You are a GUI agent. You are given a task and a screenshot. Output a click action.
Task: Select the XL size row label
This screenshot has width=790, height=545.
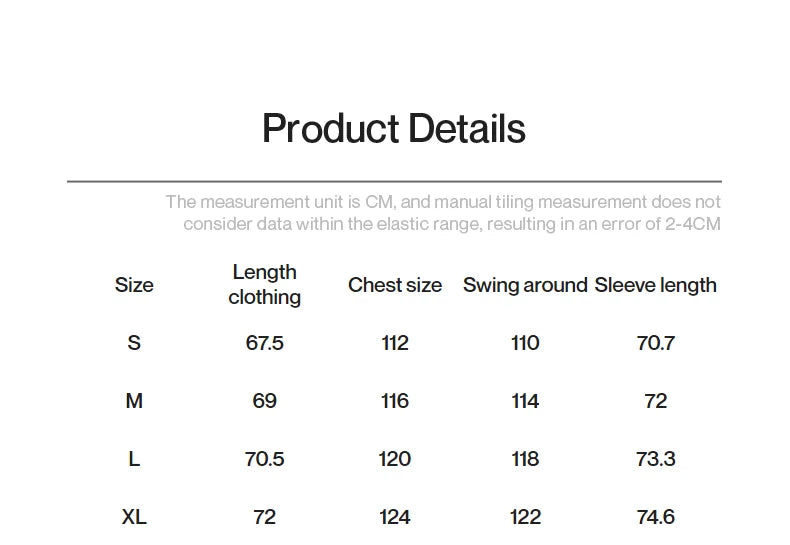click(x=134, y=517)
